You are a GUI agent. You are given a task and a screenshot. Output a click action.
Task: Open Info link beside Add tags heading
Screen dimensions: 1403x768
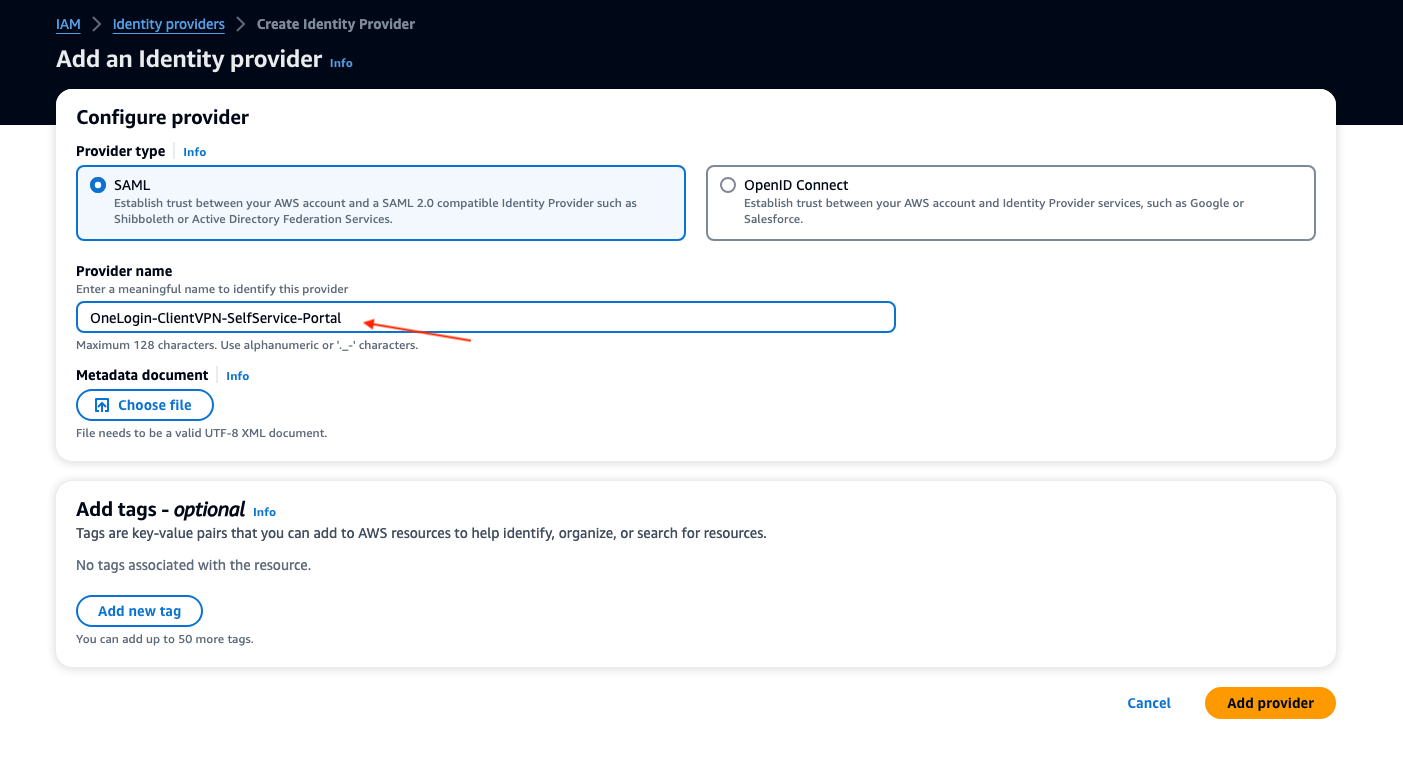[x=264, y=512]
